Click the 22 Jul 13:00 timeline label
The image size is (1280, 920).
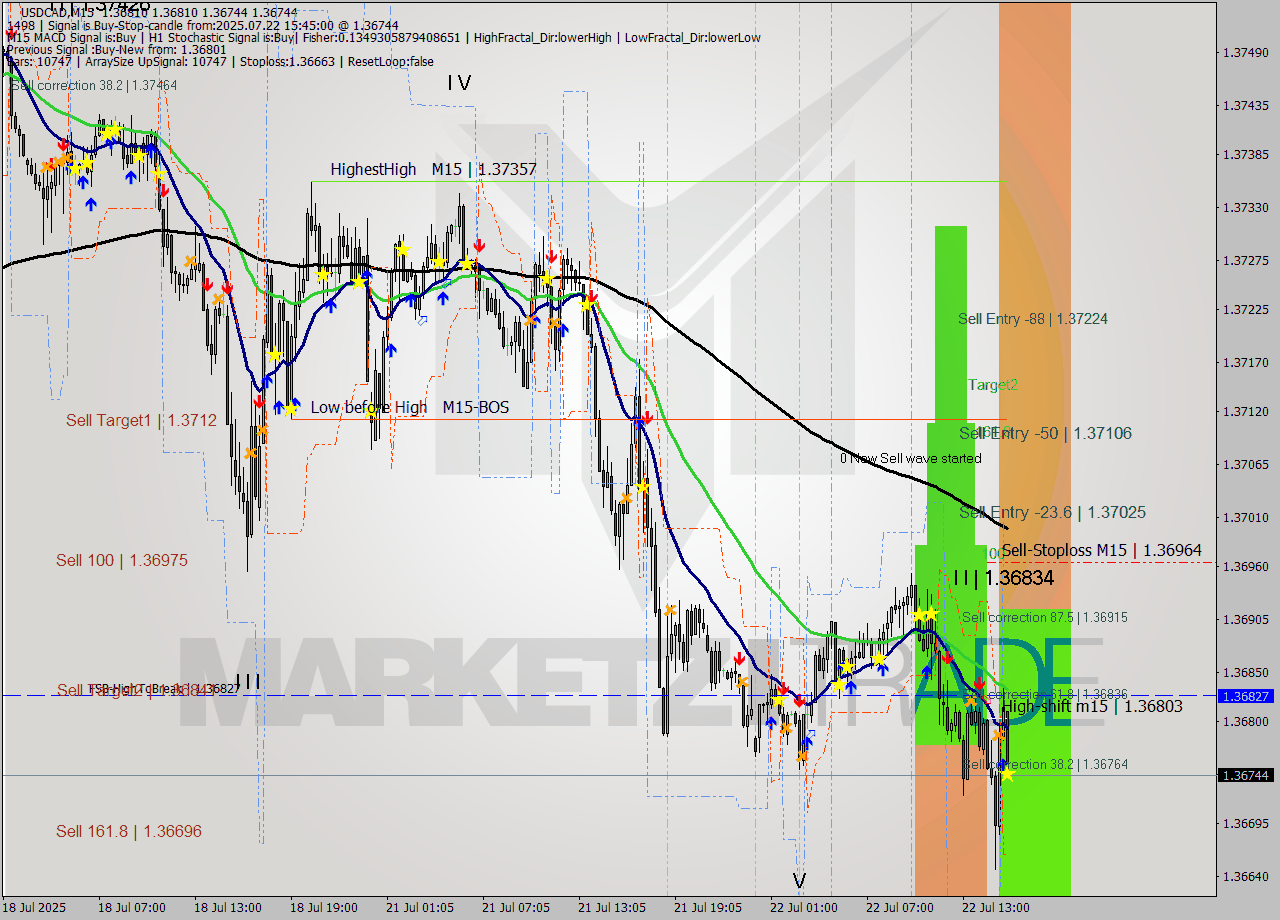[995, 909]
